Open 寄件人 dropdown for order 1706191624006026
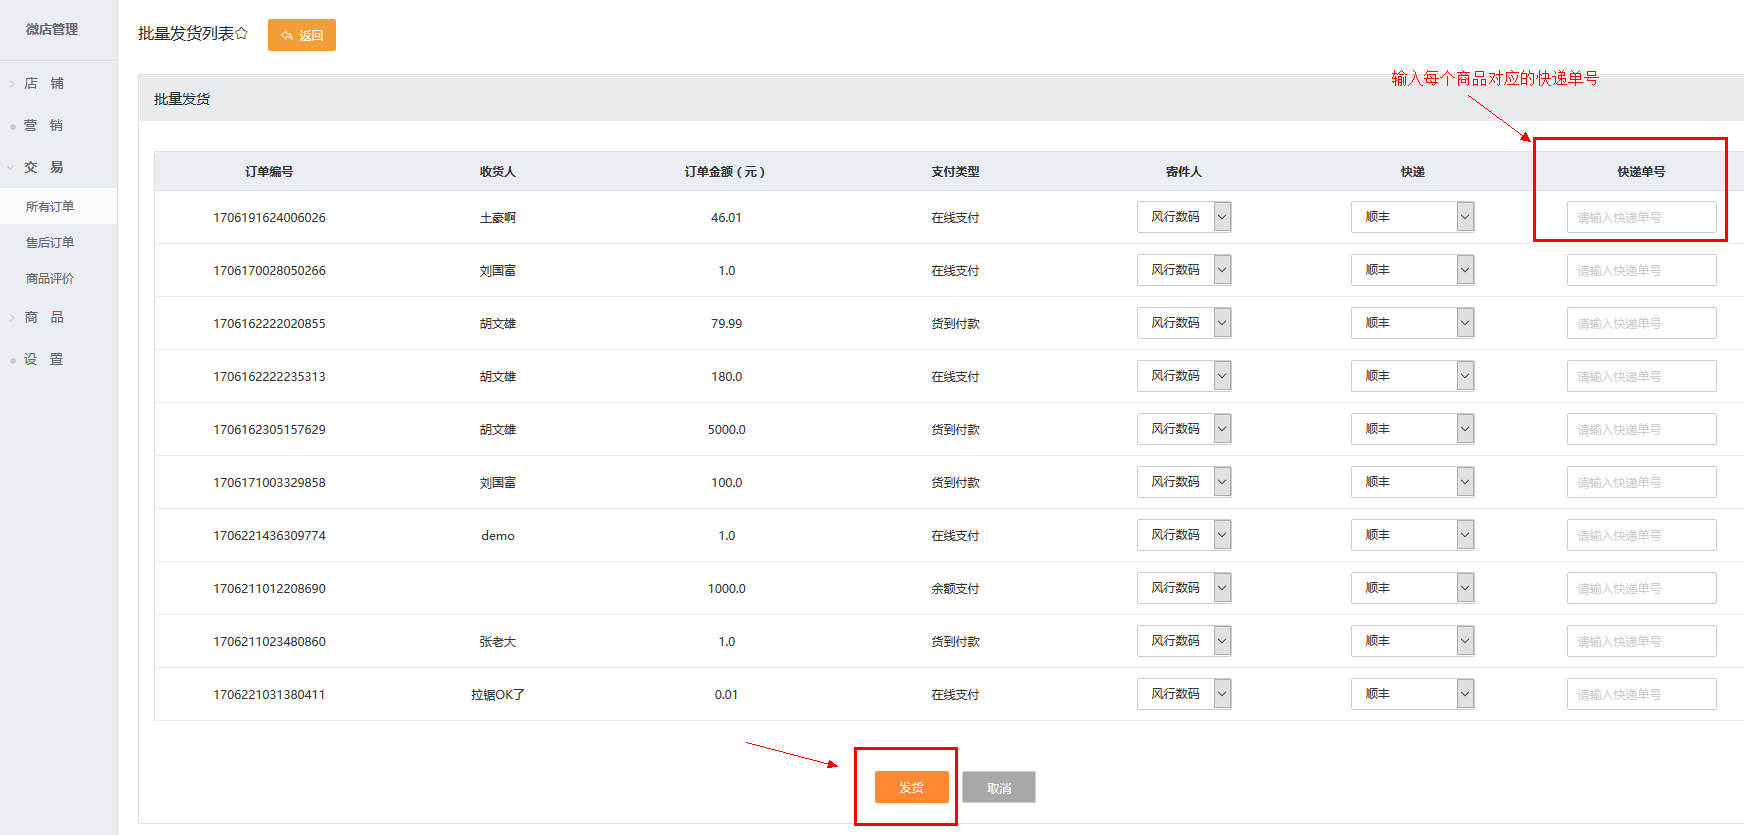 pyautogui.click(x=1184, y=217)
